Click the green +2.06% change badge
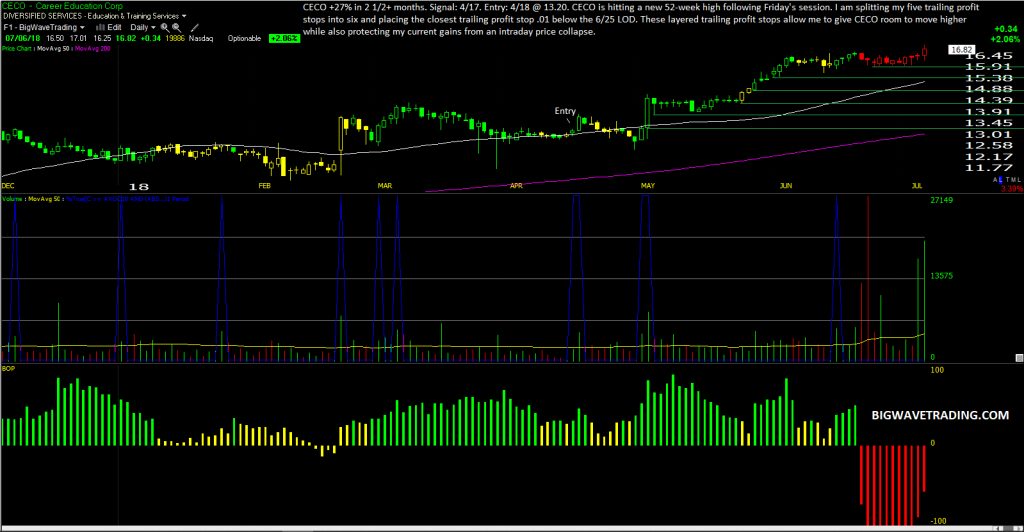This screenshot has width=1024, height=532. [x=285, y=39]
